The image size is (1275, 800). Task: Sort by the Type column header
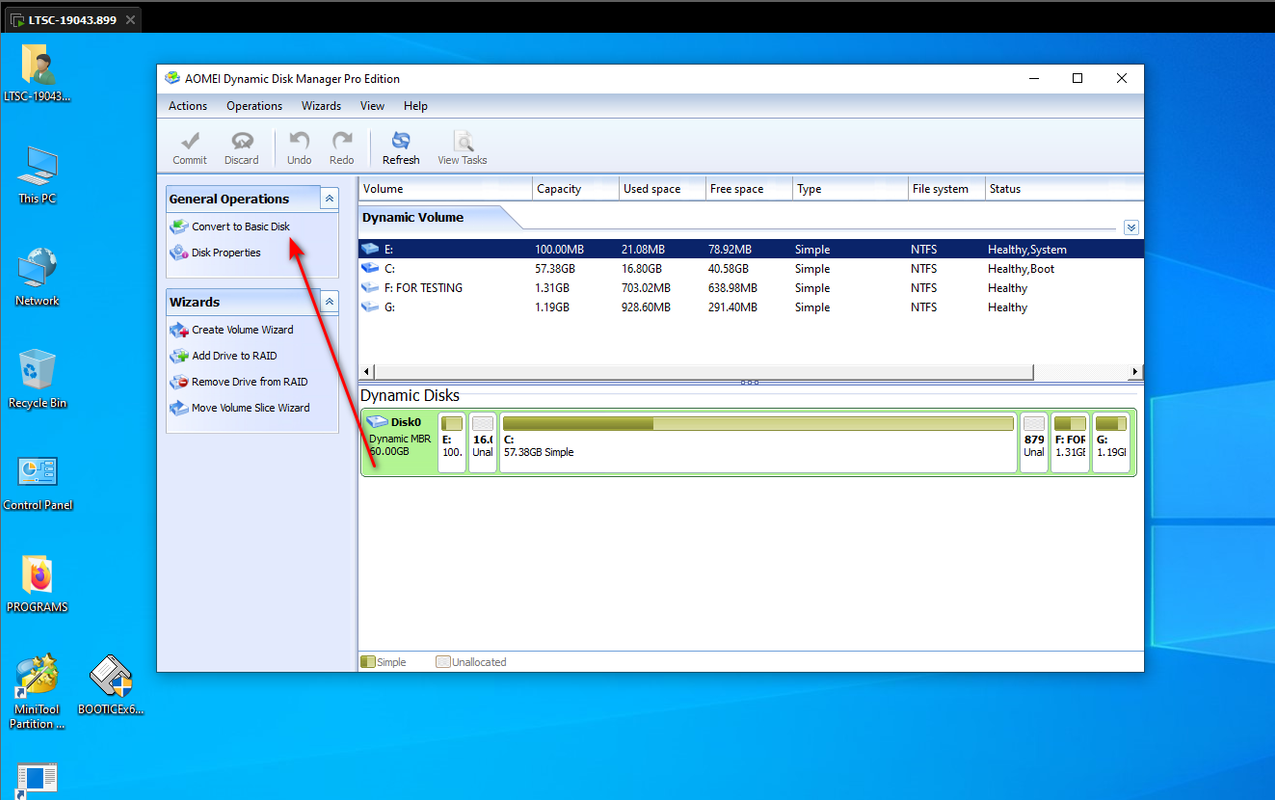(x=850, y=189)
